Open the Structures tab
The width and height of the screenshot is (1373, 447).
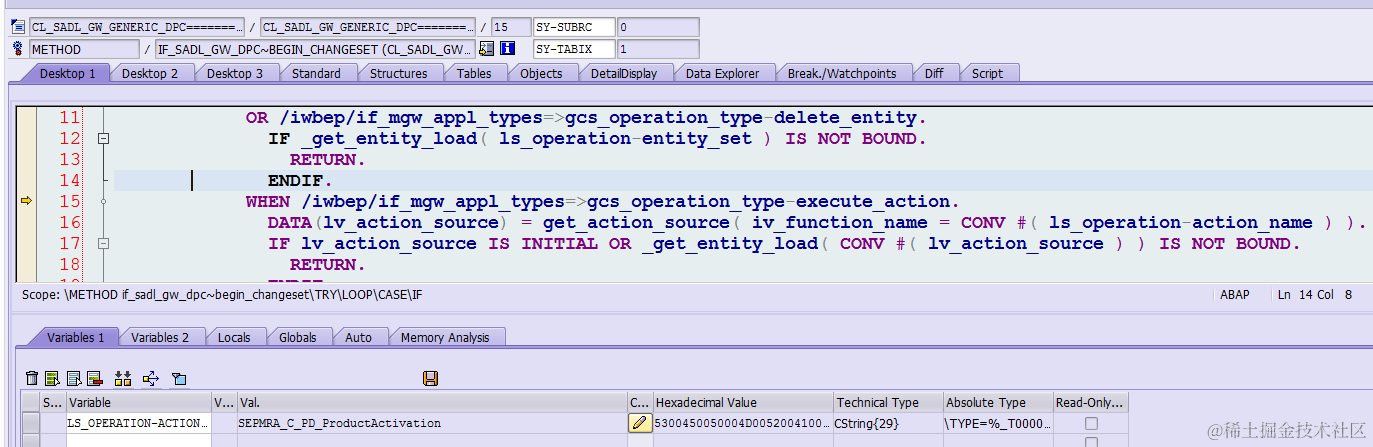point(398,73)
